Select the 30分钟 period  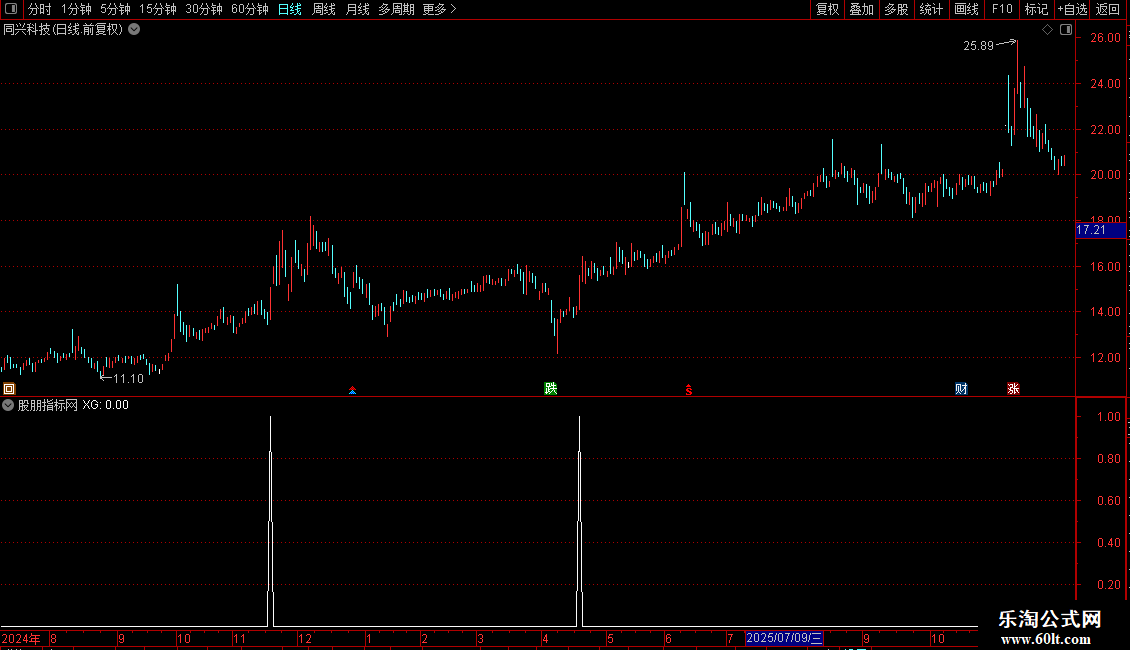(204, 9)
